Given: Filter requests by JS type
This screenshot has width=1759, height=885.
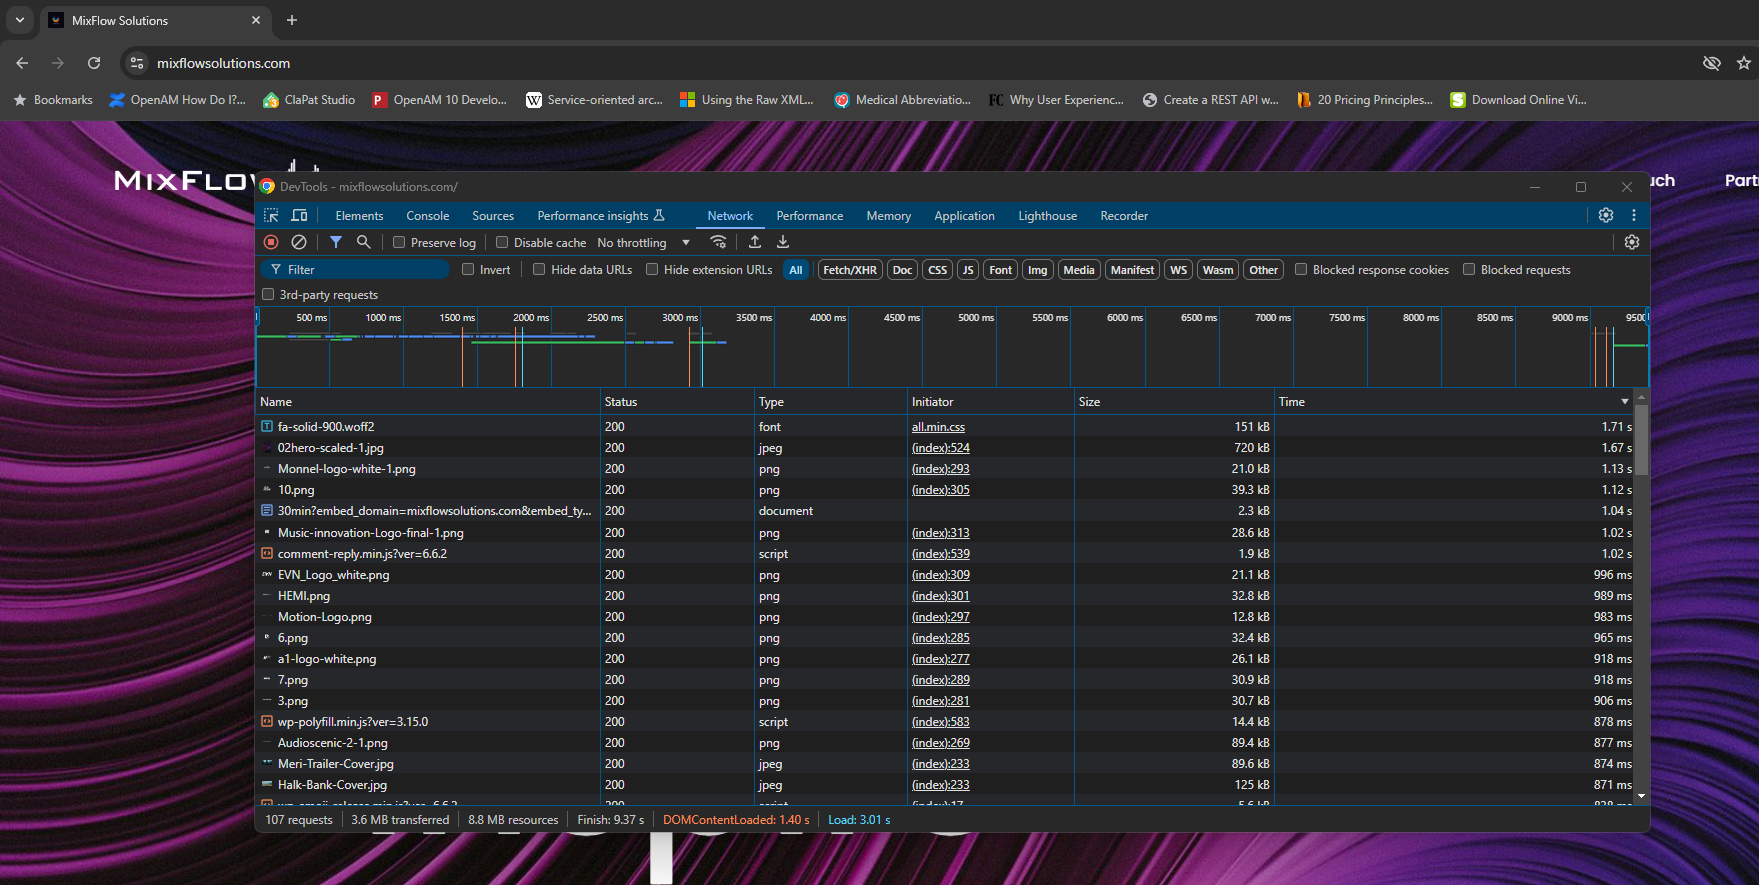Looking at the screenshot, I should 967,270.
